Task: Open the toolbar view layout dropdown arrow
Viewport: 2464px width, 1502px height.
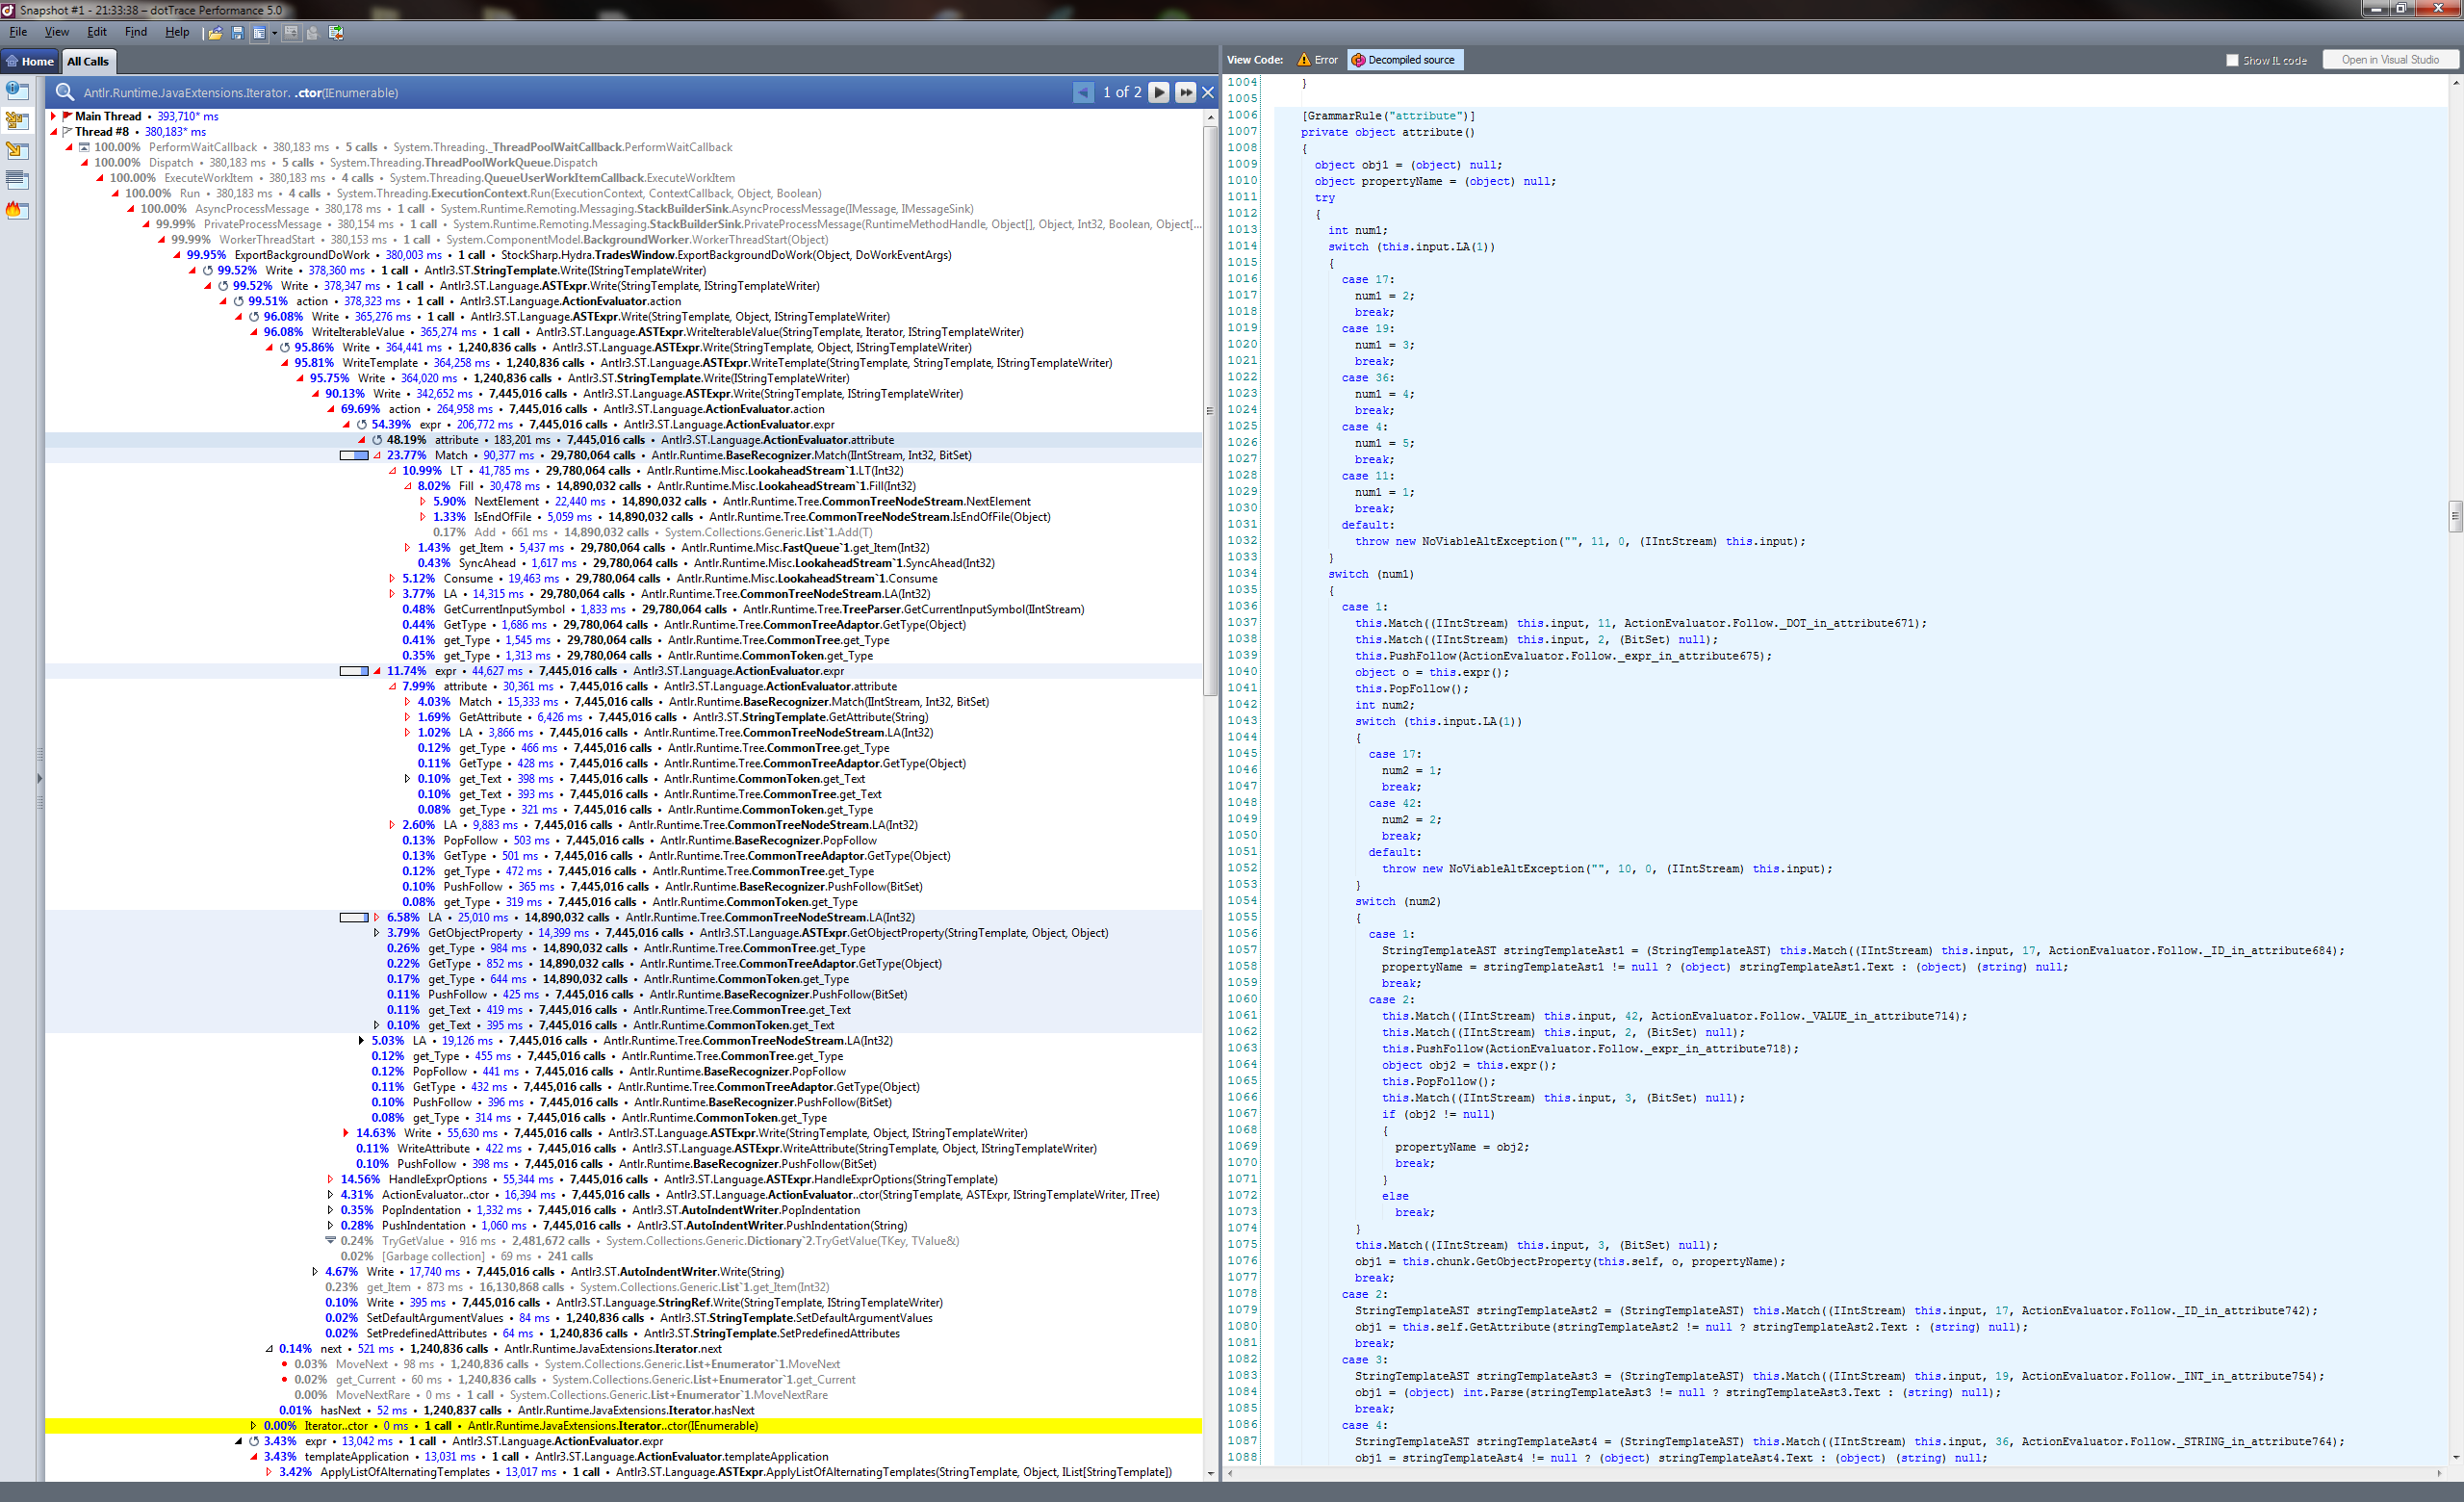Action: pos(274,33)
